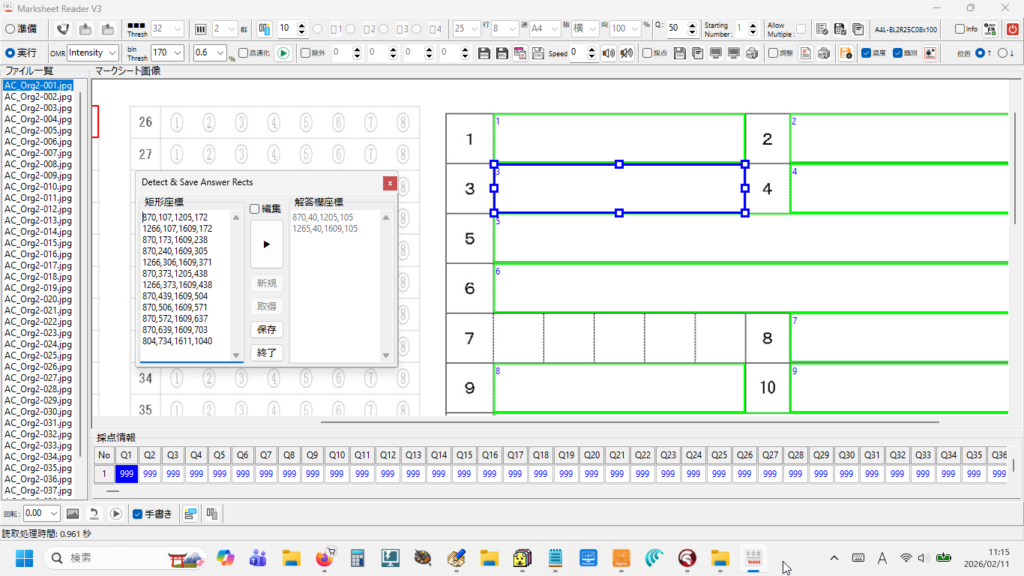Open the rotation 0.00 dropdown
The image size is (1024, 576).
coord(54,514)
